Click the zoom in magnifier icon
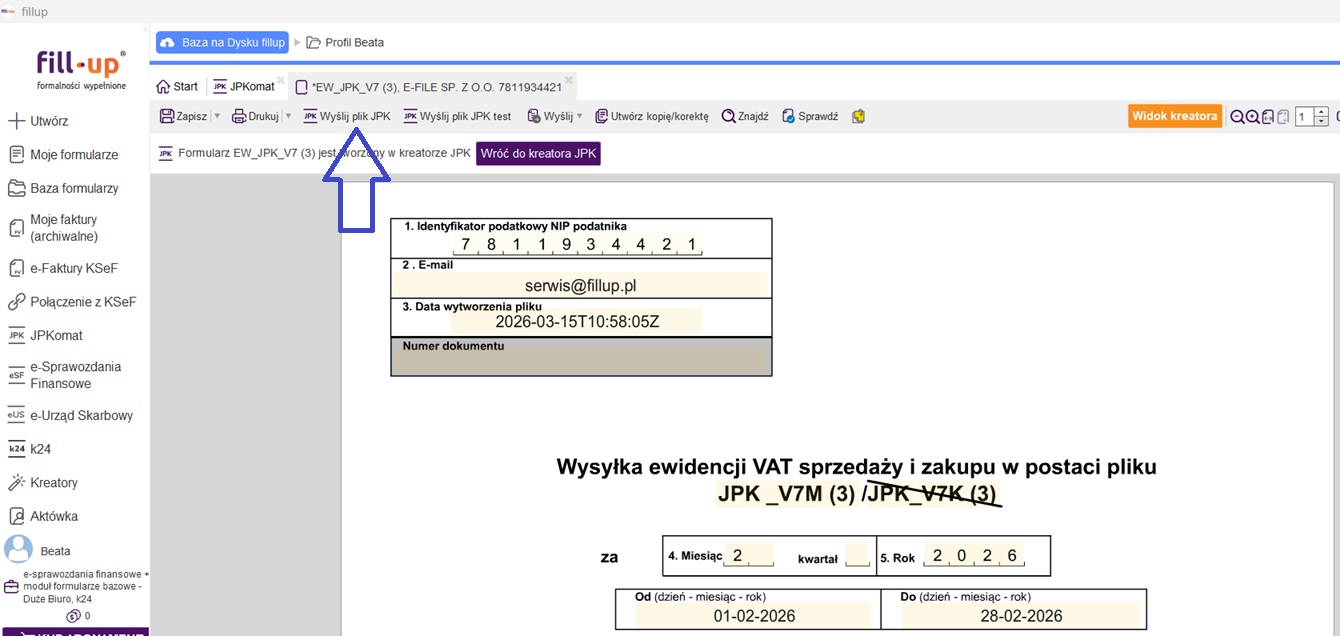The height and width of the screenshot is (641, 1340). (1252, 117)
